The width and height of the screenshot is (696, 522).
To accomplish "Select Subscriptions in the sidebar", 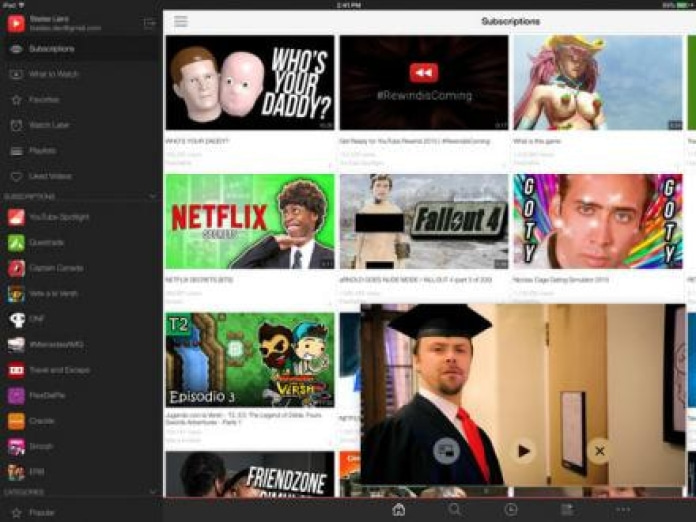I will pos(81,49).
